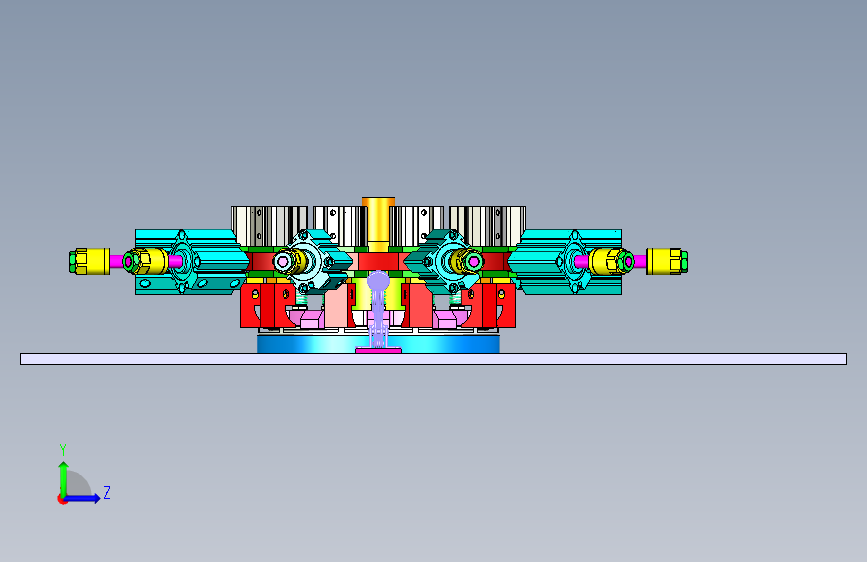The image size is (867, 562).
Task: Select the blue circular turntable base
Action: (378, 343)
